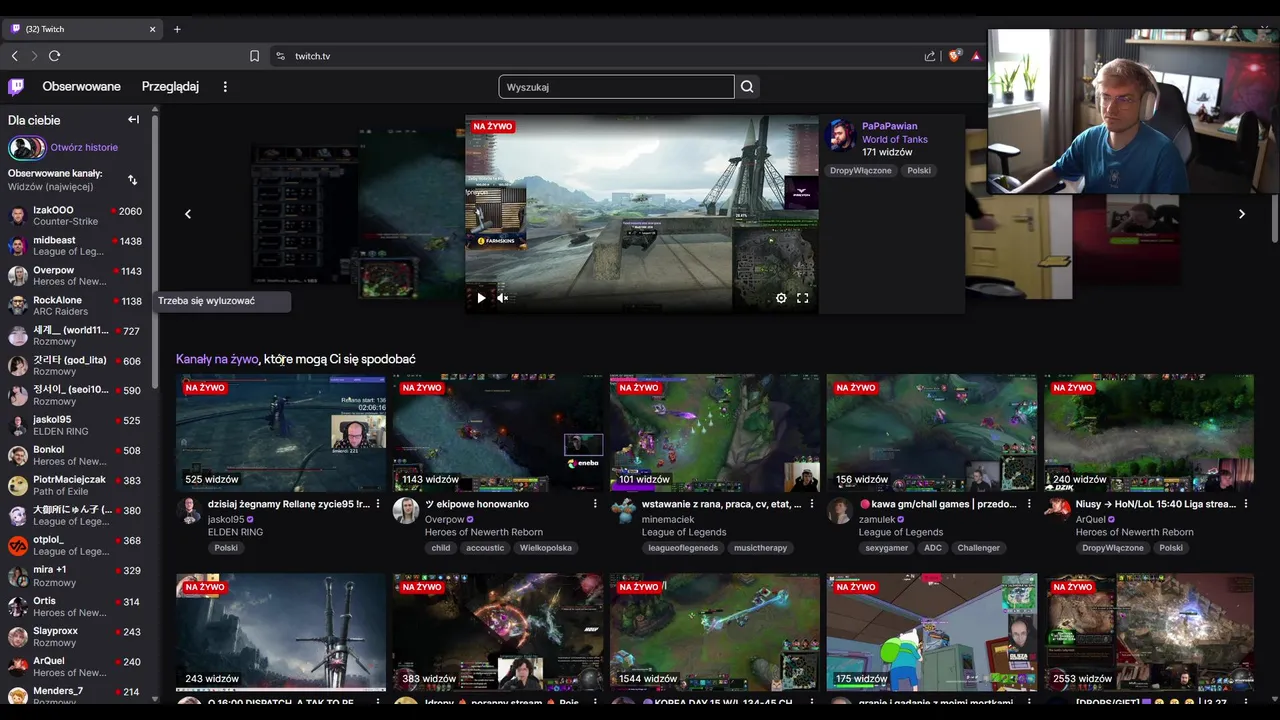Select the Challenger tag
The width and height of the screenshot is (1280, 720).
[x=978, y=548]
